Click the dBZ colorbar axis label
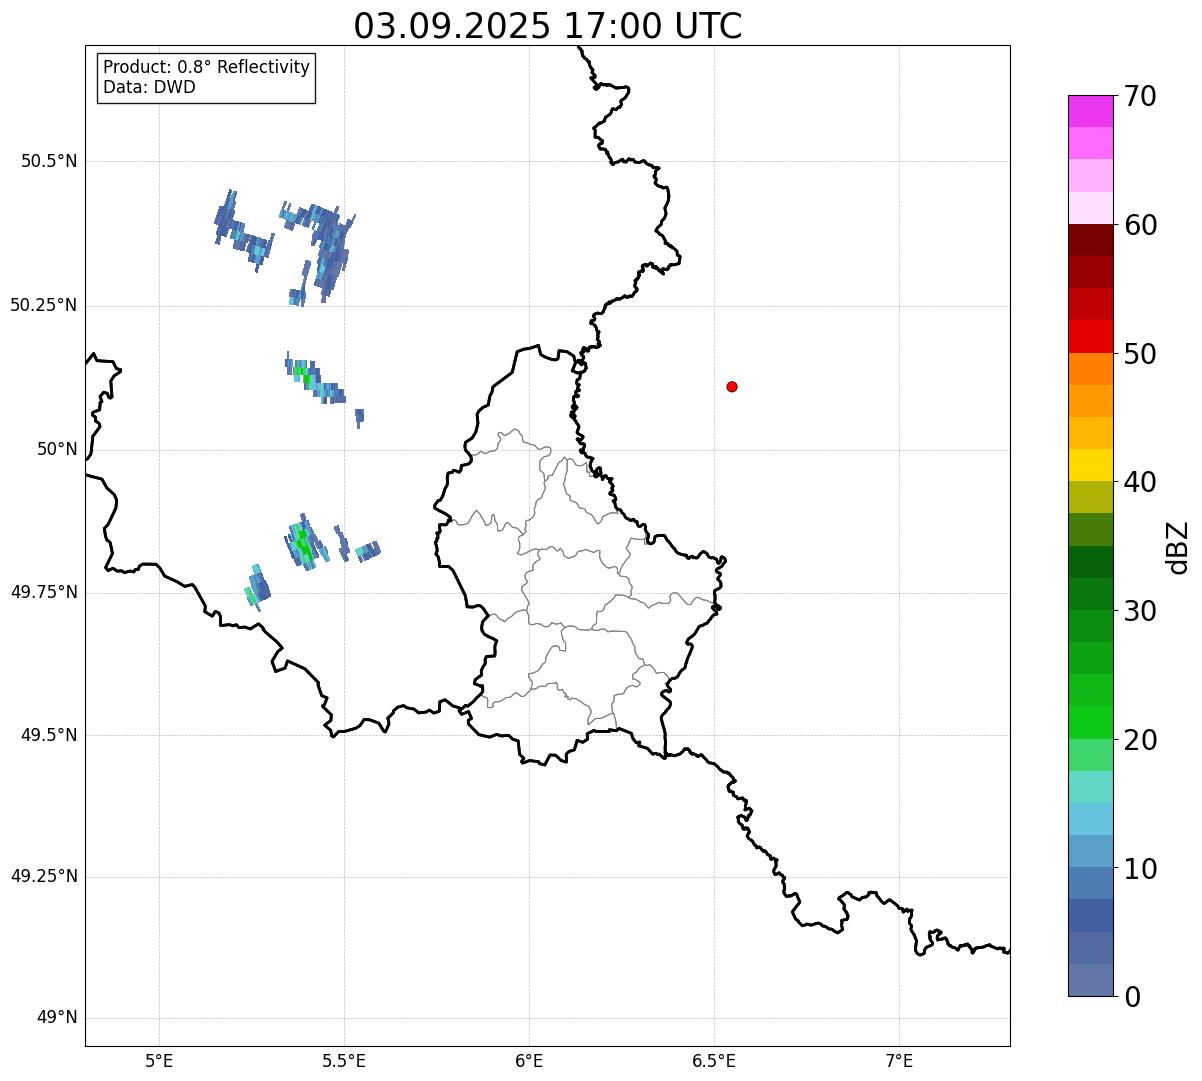The height and width of the screenshot is (1081, 1202). coord(1178,546)
